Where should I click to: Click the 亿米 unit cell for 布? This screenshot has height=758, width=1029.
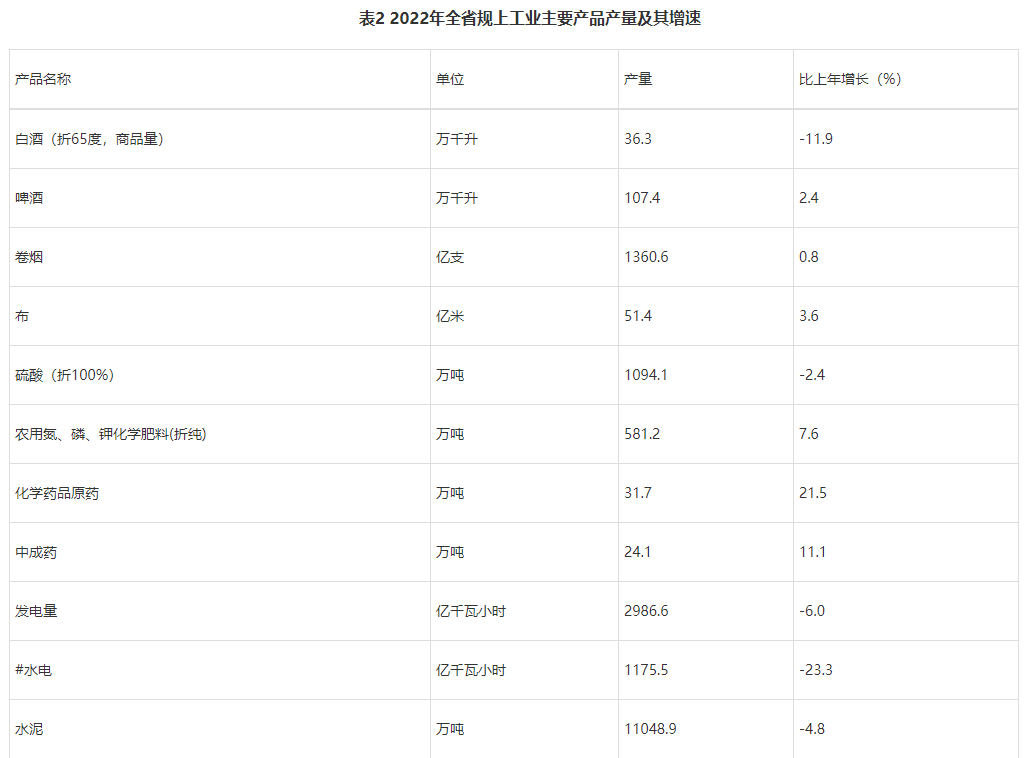coord(450,316)
